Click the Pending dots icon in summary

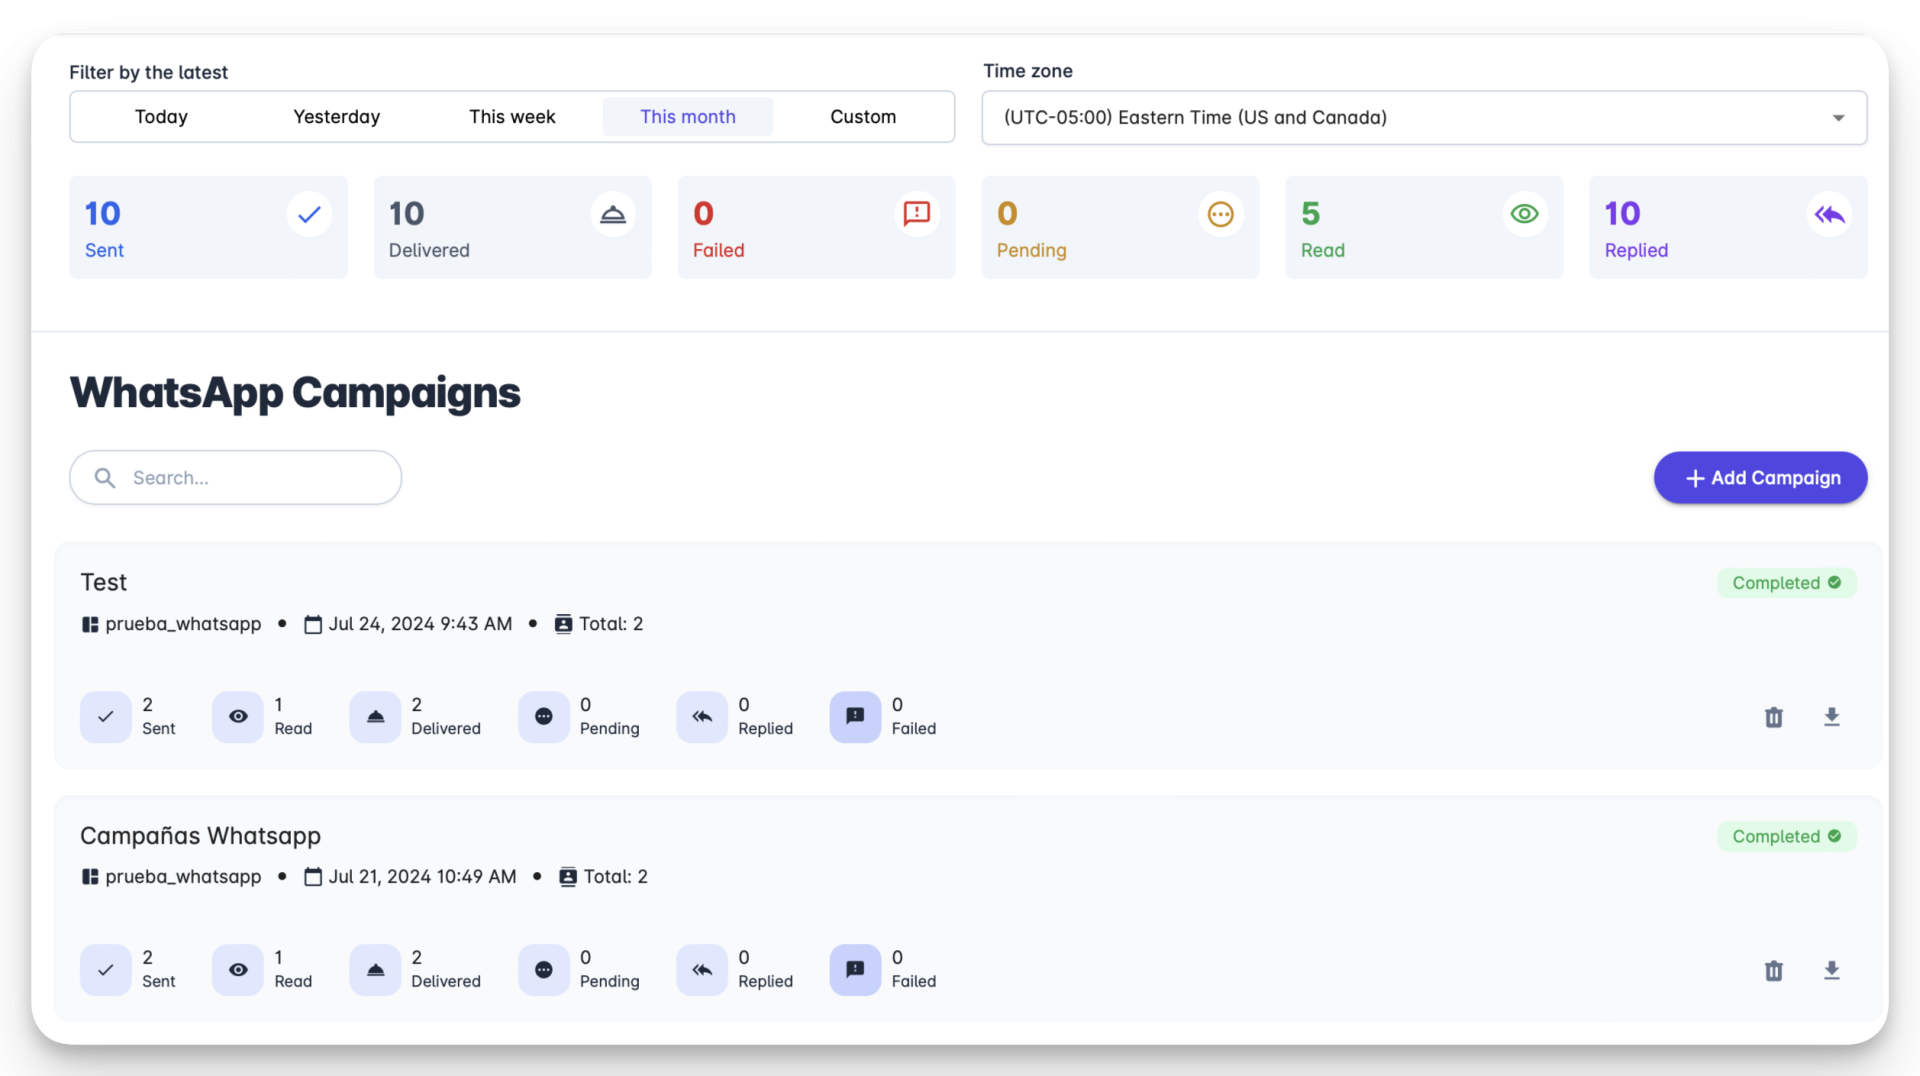[x=1220, y=214]
